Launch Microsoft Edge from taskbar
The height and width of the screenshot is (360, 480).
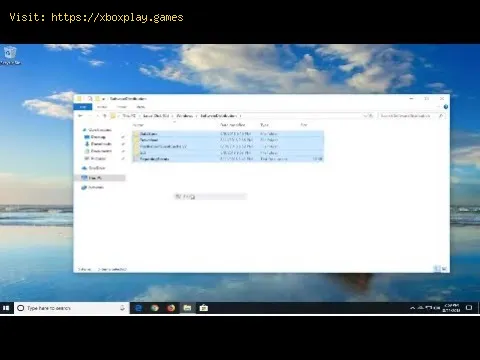click(138, 308)
